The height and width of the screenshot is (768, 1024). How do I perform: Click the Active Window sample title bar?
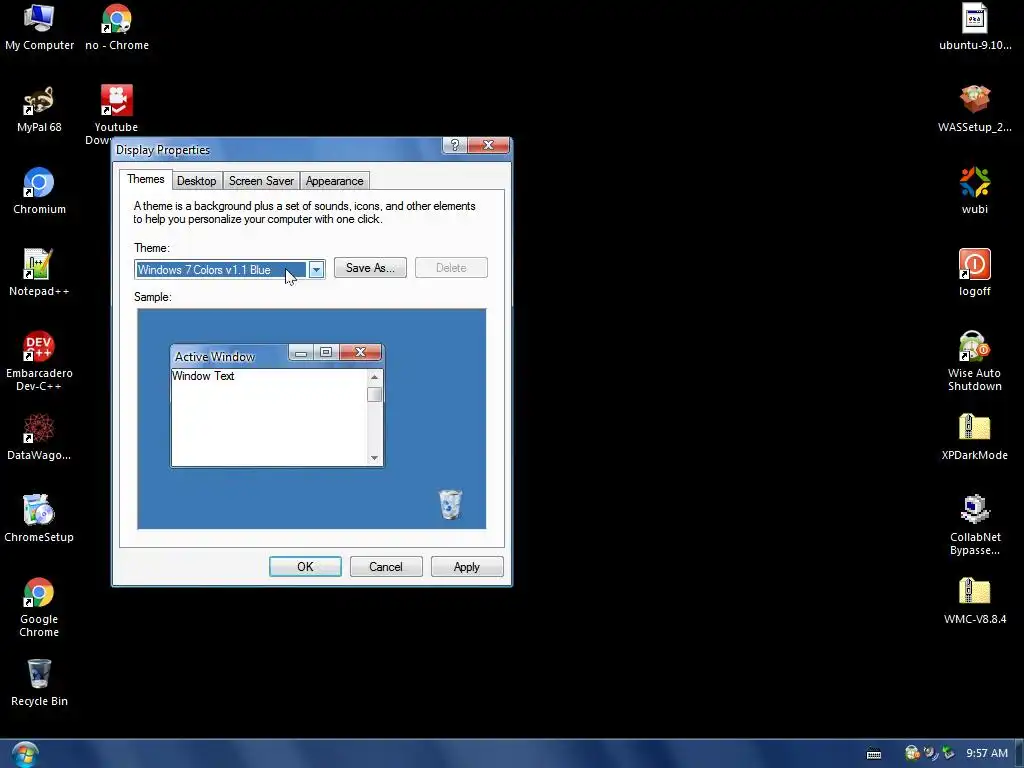[x=231, y=356]
